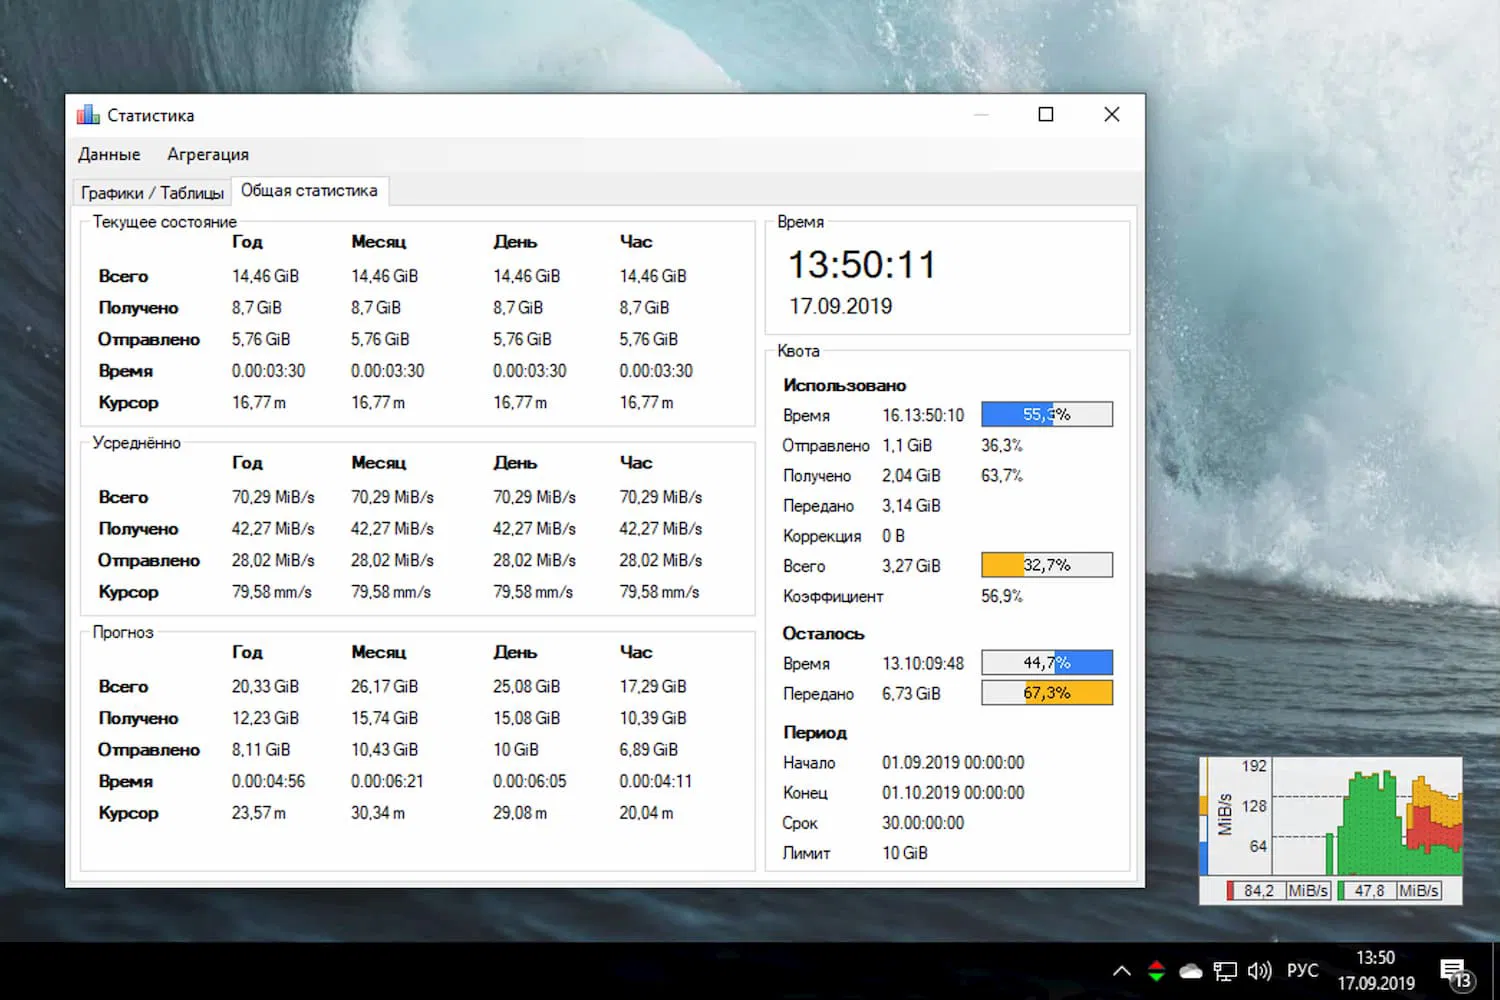Screen dimensions: 1500x1000
Task: Click the traffic graph in the floating widget
Action: (x=1370, y=820)
